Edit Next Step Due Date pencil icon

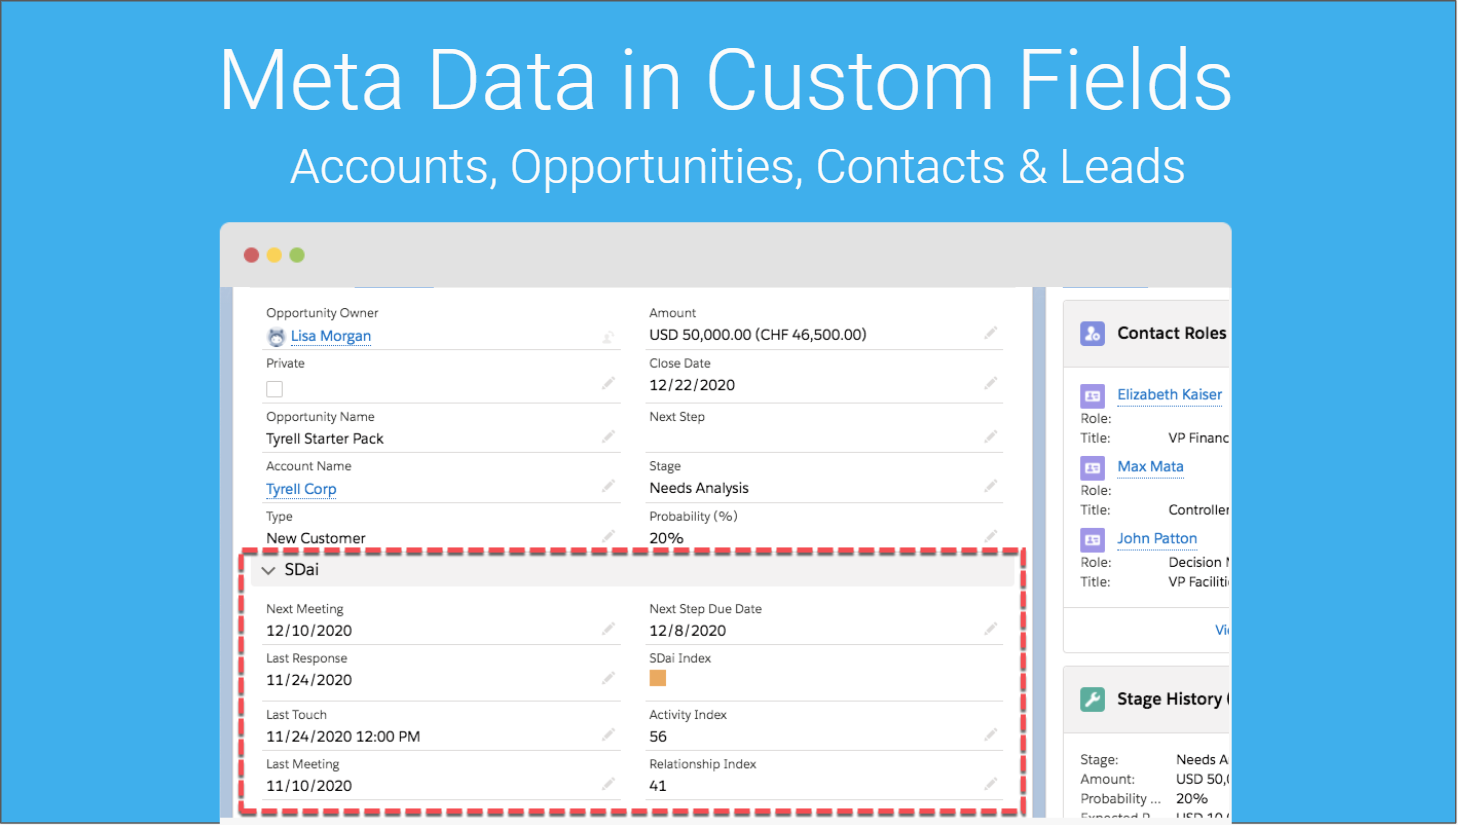coord(991,628)
